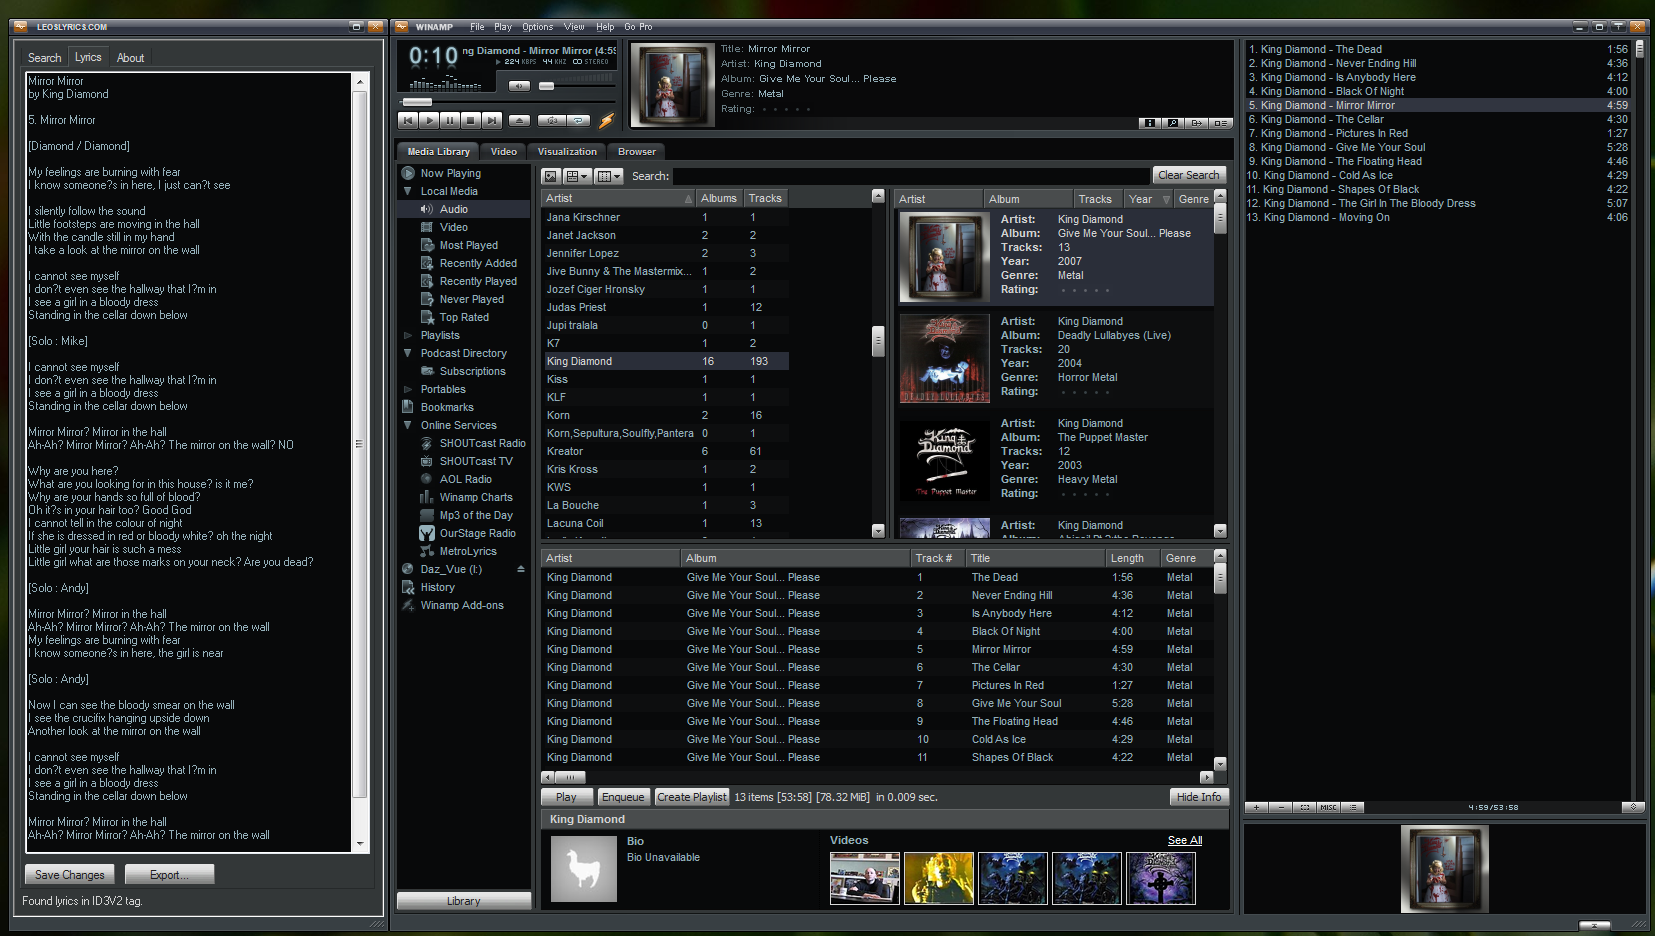Open Subscriptions under Podcast Directory
Image resolution: width=1655 pixels, height=936 pixels.
tap(473, 371)
